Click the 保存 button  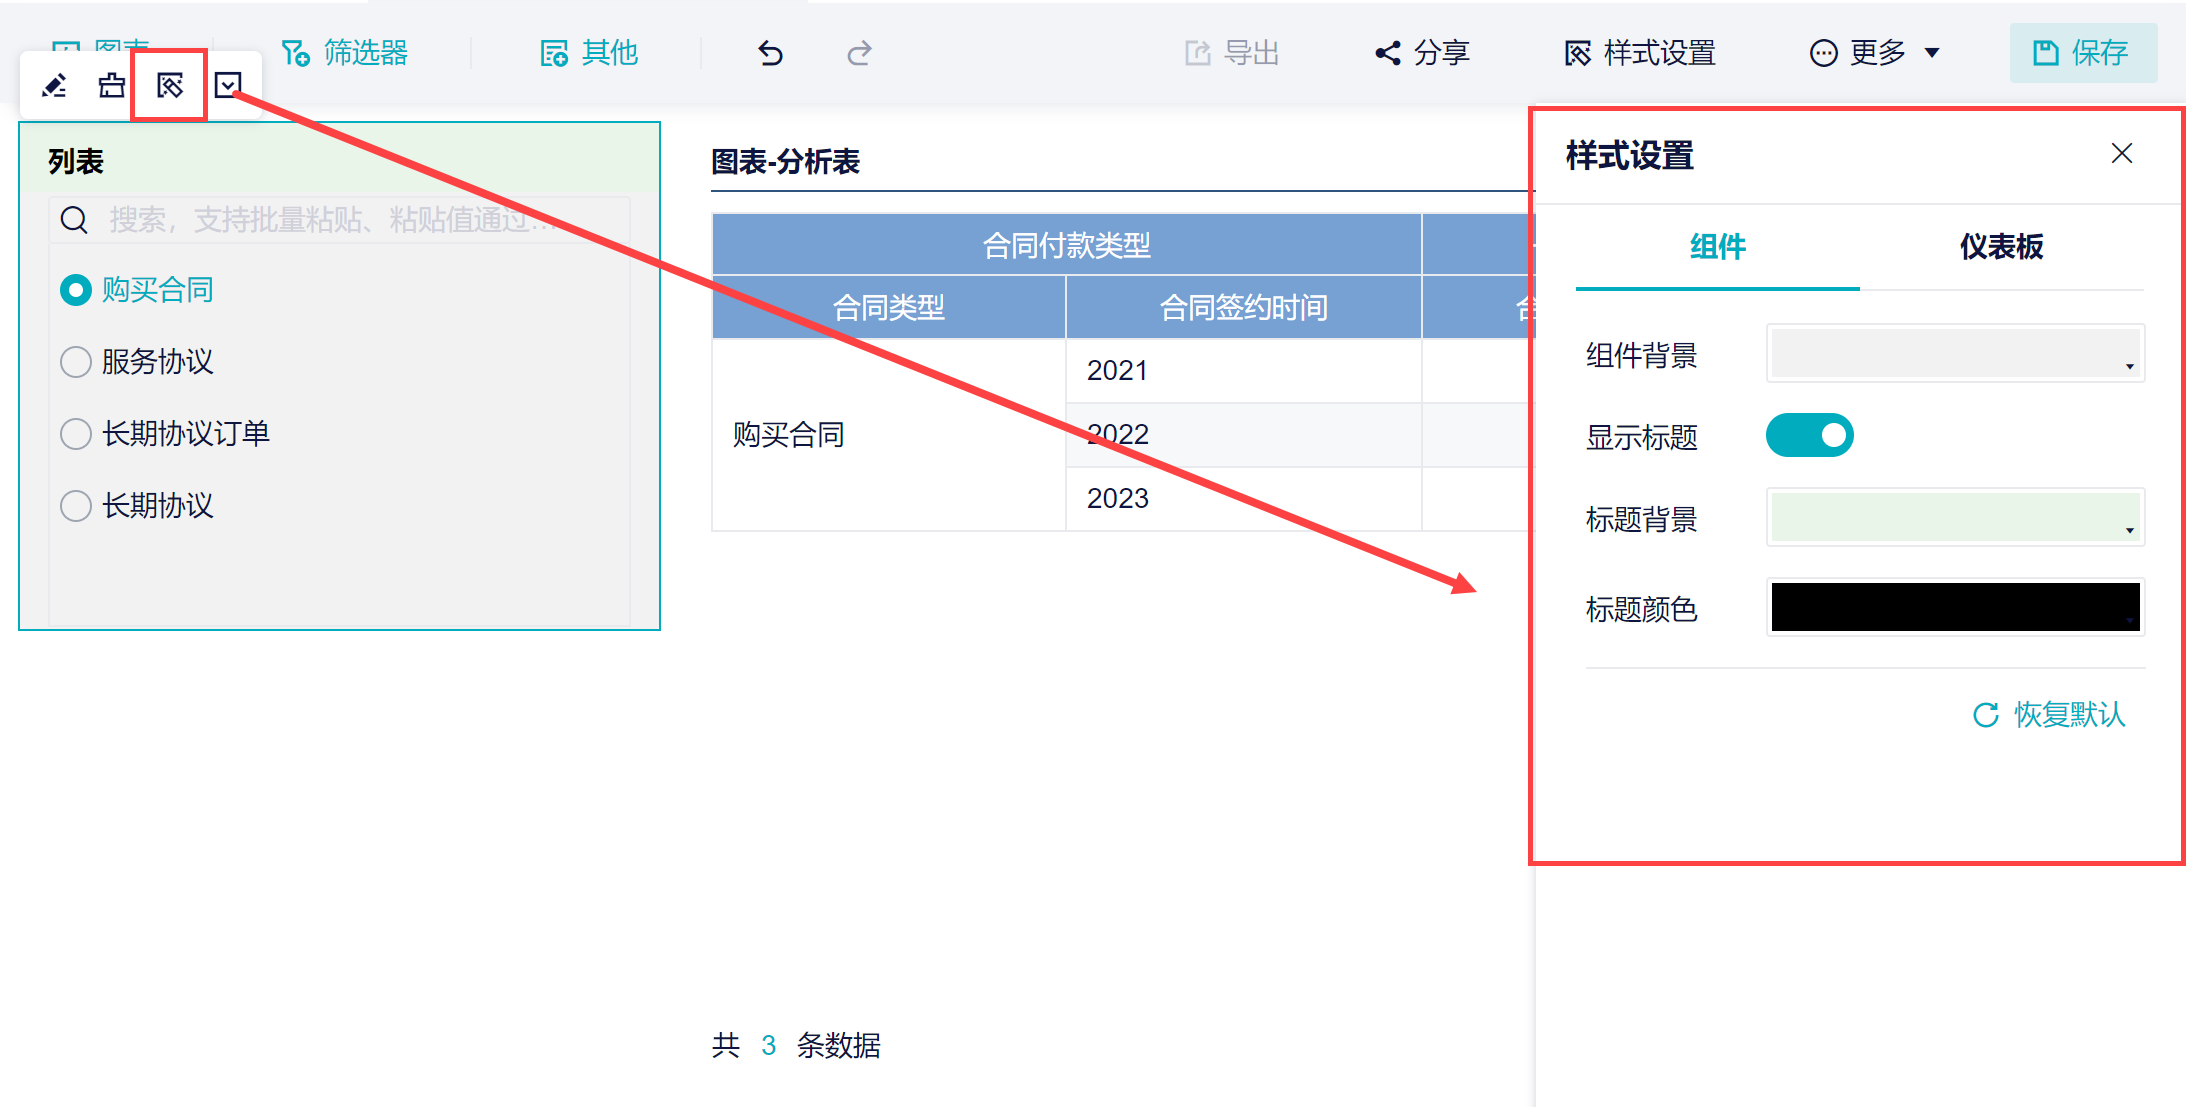pos(2083,53)
